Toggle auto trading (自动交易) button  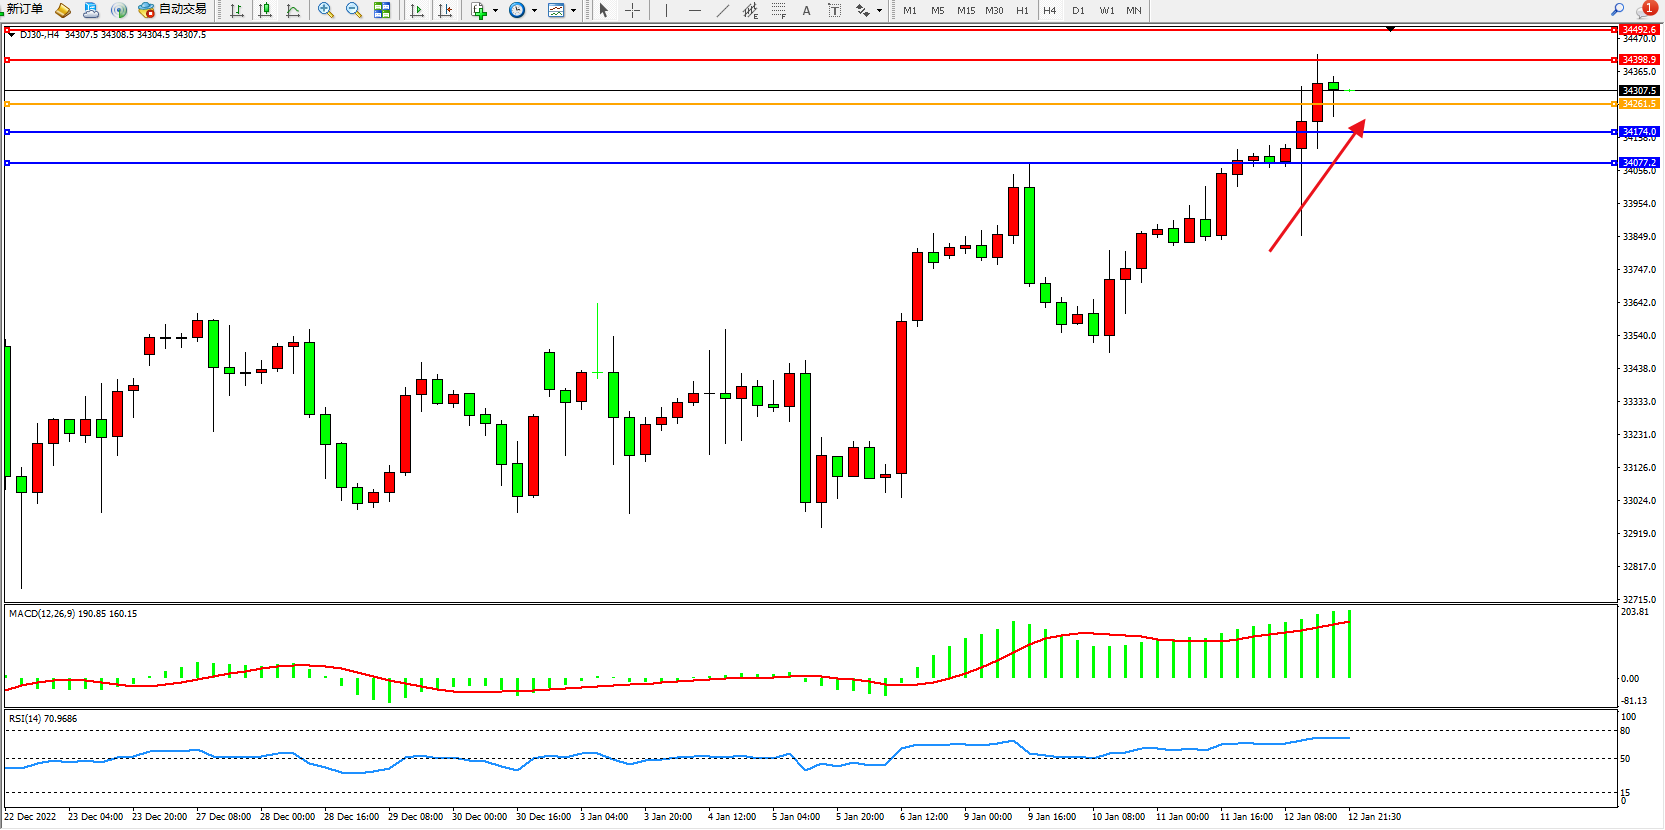173,10
